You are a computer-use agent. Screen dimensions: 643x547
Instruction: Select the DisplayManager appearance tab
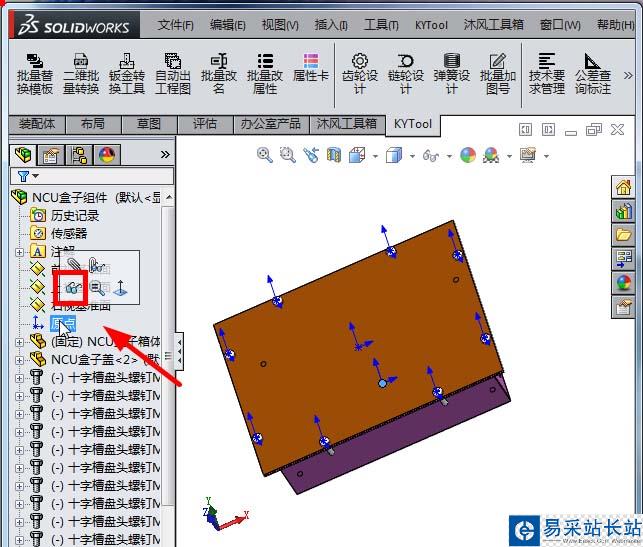[x=107, y=155]
